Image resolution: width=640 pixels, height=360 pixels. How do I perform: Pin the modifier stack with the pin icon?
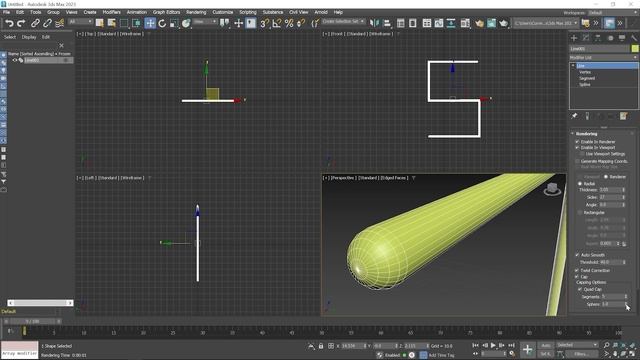(x=574, y=116)
